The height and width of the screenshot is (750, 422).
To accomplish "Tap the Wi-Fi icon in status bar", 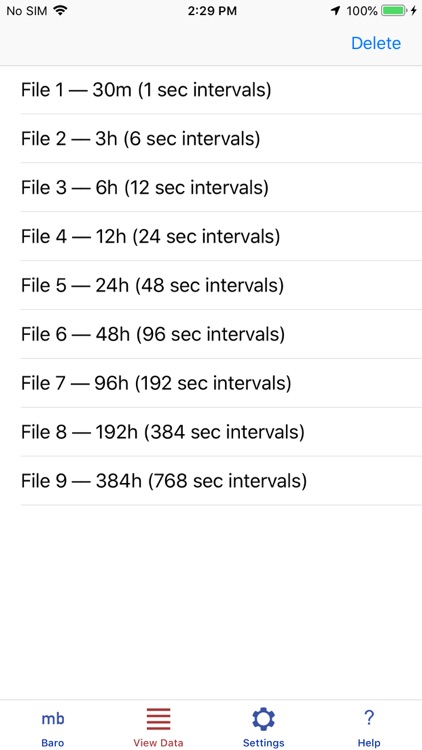I will point(60,11).
